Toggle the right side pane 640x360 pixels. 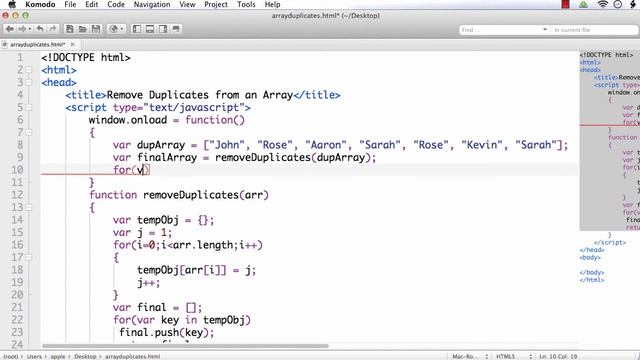(x=163, y=29)
